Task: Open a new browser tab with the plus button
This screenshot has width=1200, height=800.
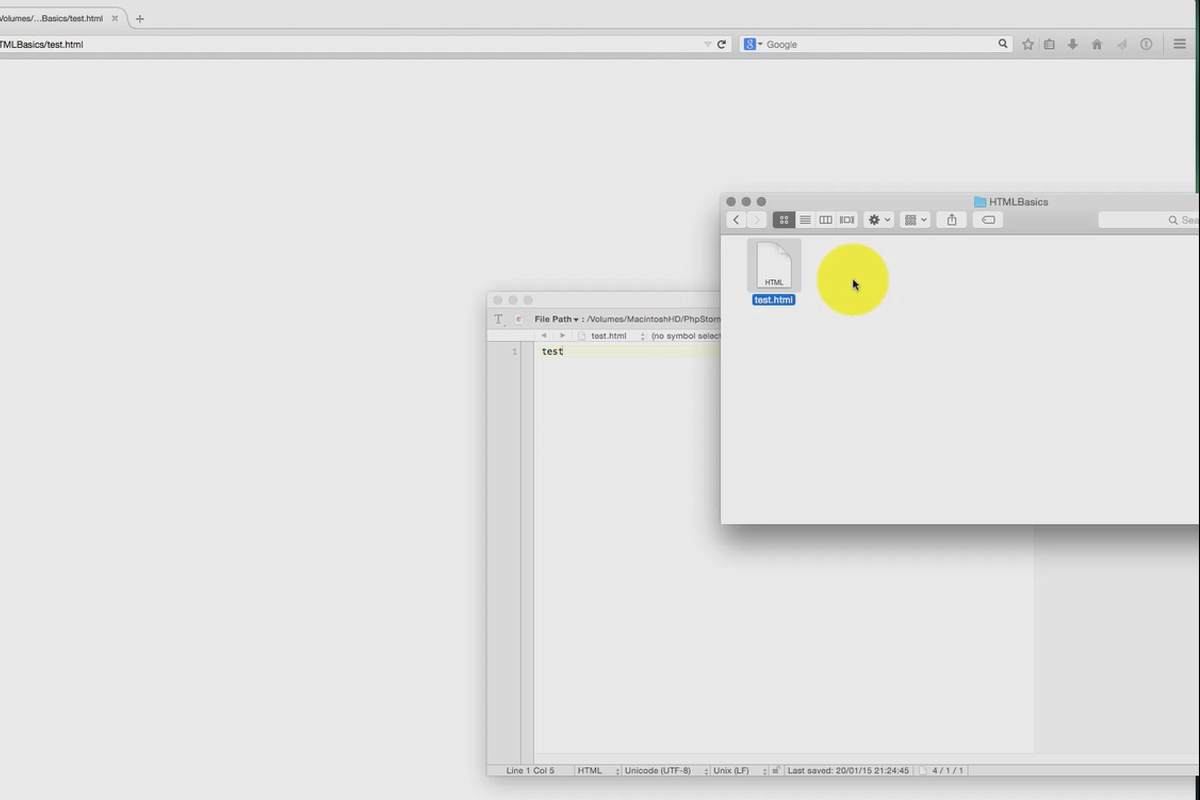Action: tap(139, 17)
